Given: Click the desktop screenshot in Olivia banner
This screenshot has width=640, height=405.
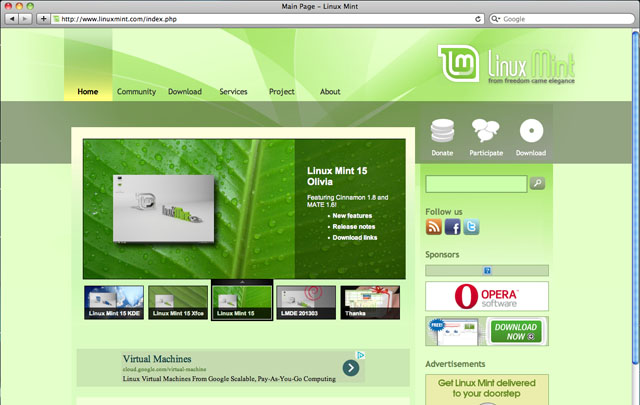Looking at the screenshot, I should pyautogui.click(x=163, y=209).
